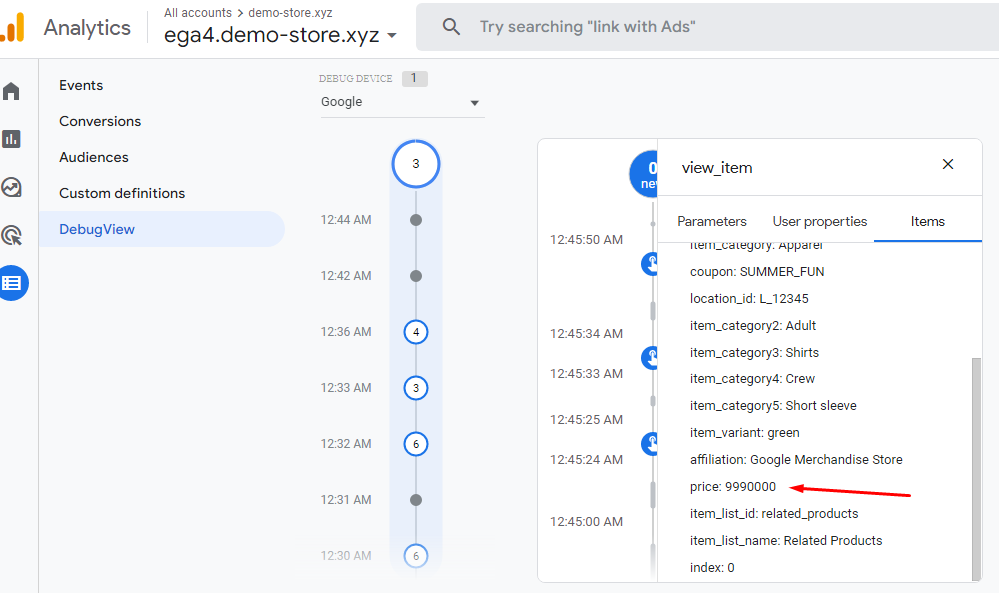Focus the search field
The height and width of the screenshot is (593, 999).
tap(707, 27)
